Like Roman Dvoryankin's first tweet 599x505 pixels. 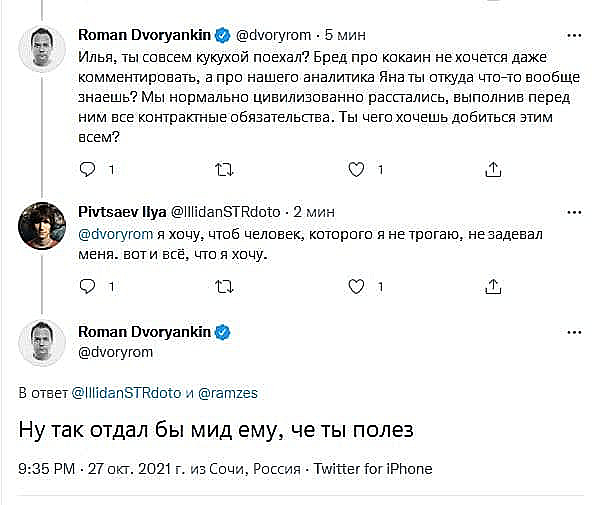point(356,169)
